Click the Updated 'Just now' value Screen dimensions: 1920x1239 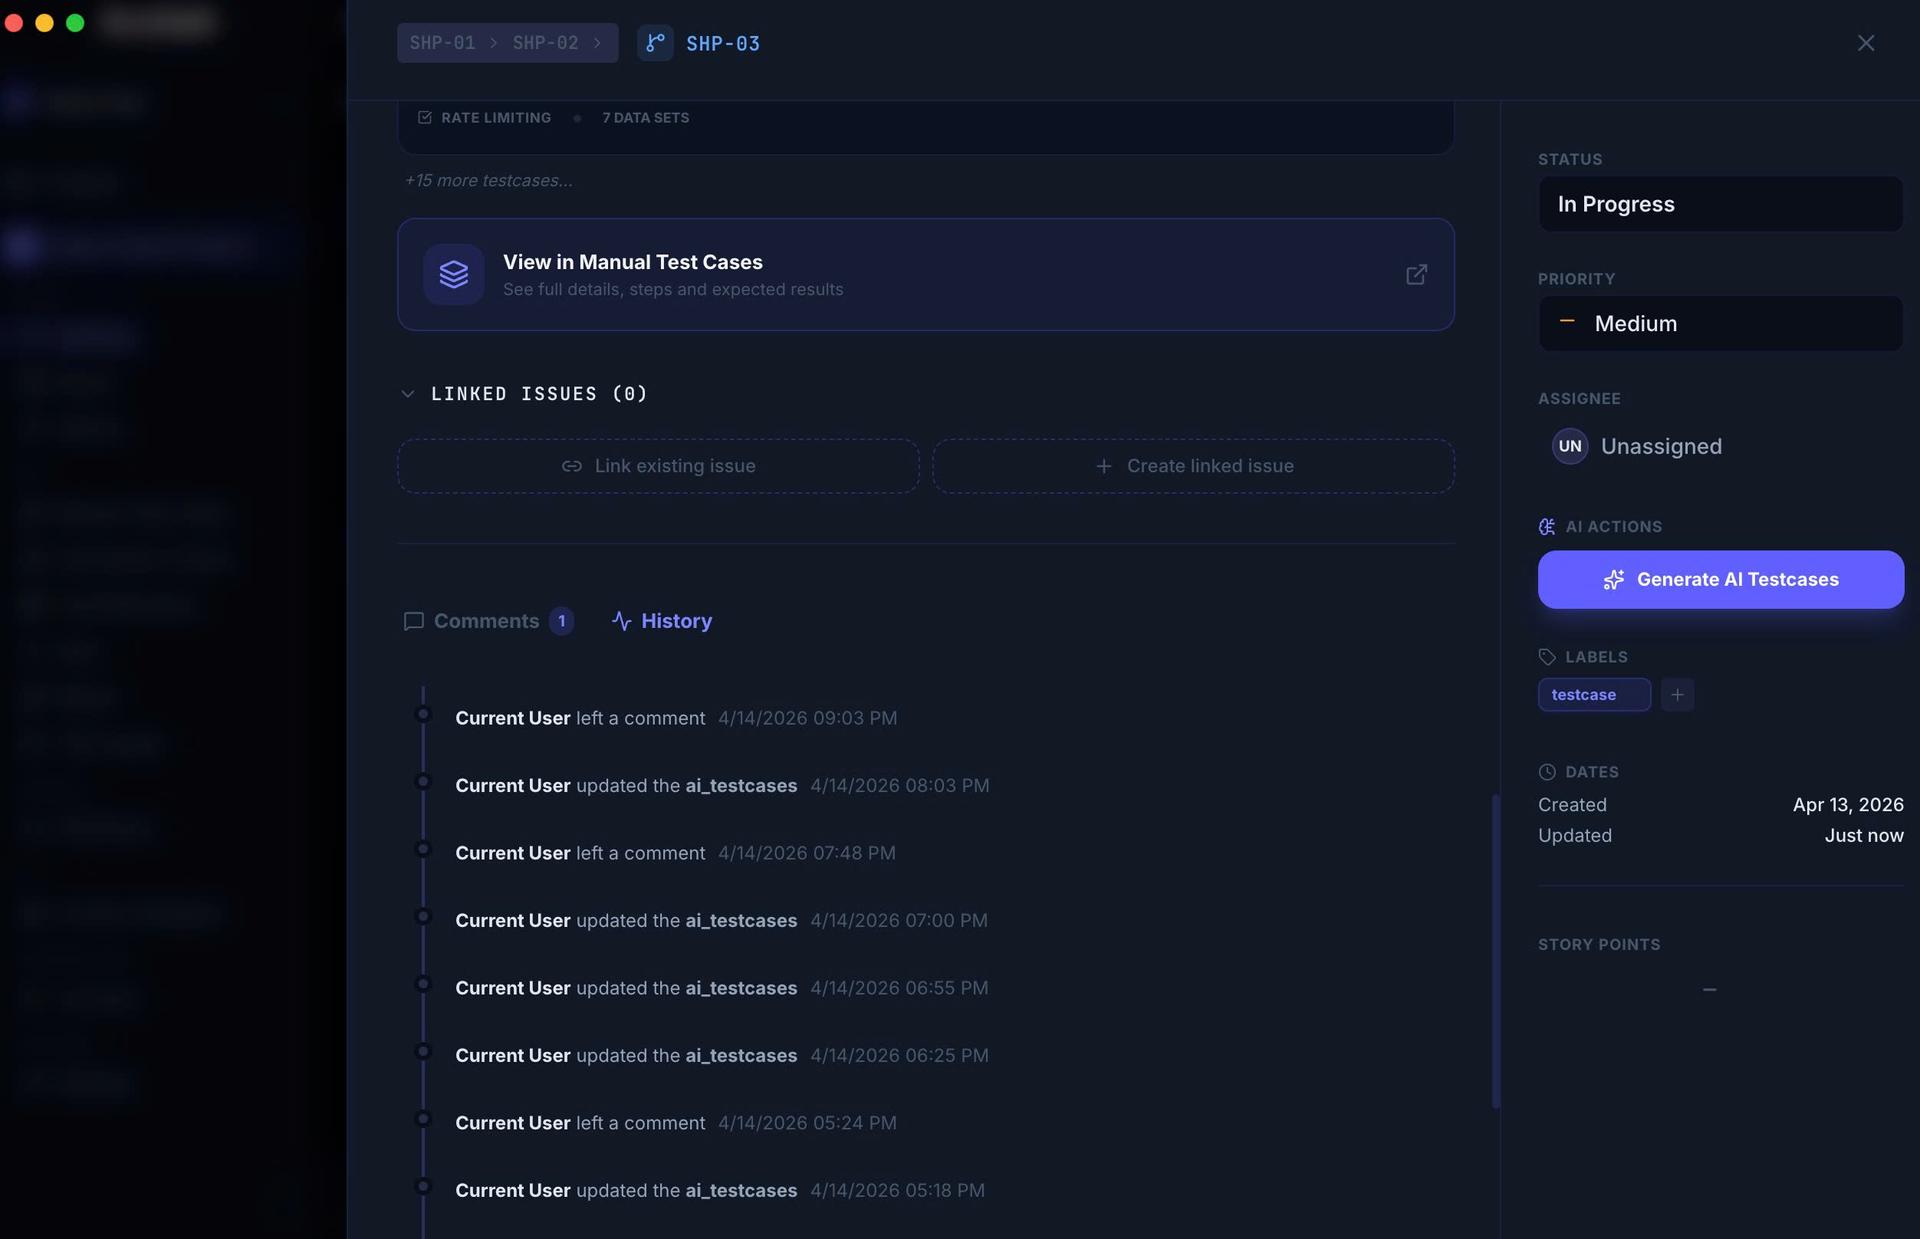pos(1864,836)
